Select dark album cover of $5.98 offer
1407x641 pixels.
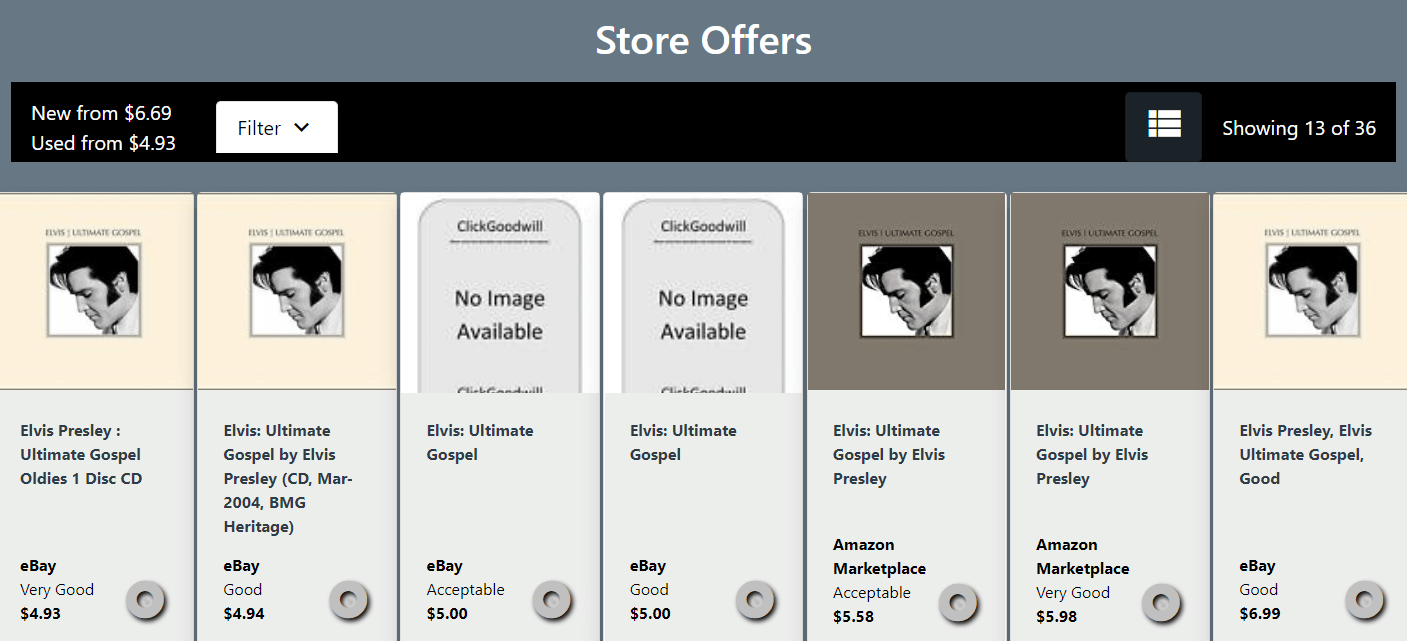pyautogui.click(x=1109, y=290)
